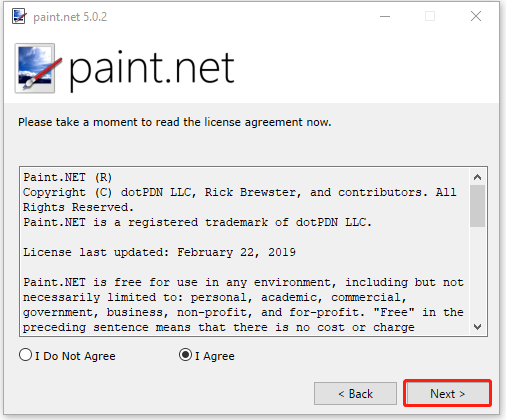Click the 'I Agree' label text

215,356
